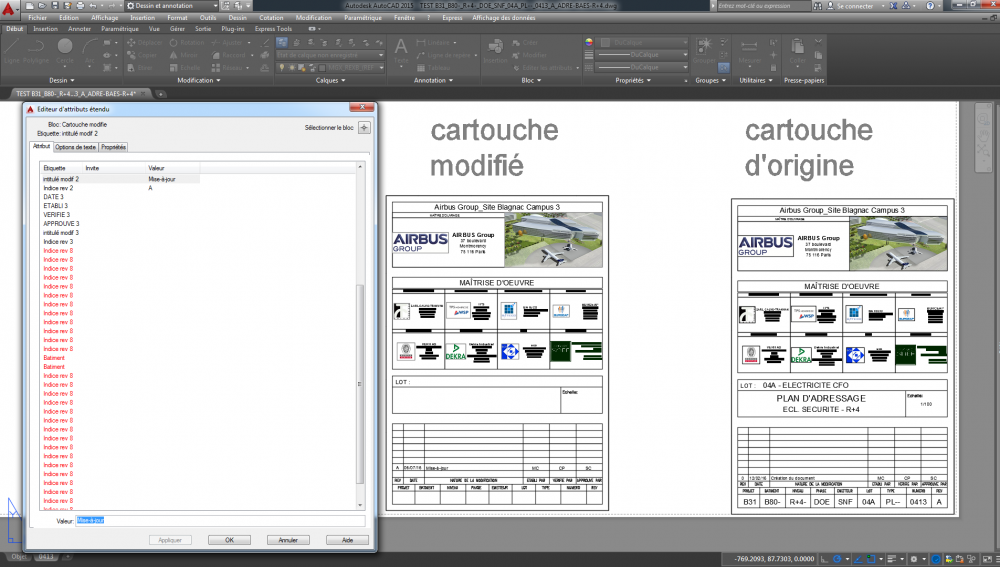This screenshot has width=1000, height=567.
Task: Toggle ortho mode icon in status bar
Action: (x=825, y=559)
